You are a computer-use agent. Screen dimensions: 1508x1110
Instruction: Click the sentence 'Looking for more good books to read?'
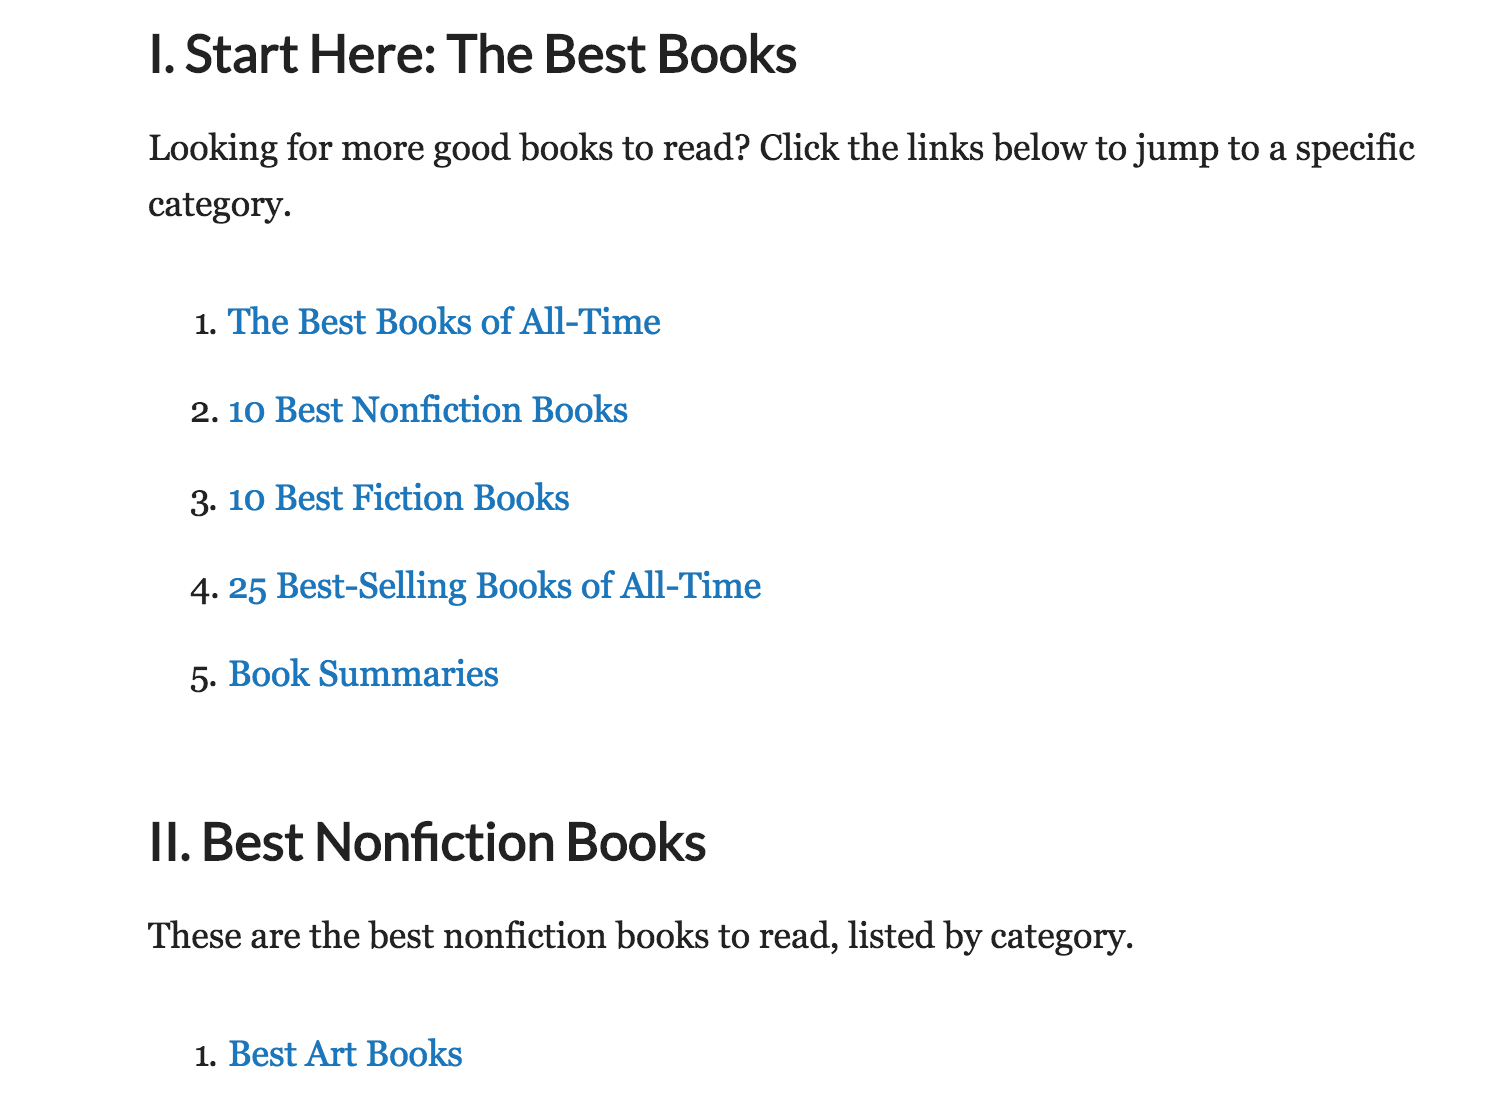click(449, 148)
